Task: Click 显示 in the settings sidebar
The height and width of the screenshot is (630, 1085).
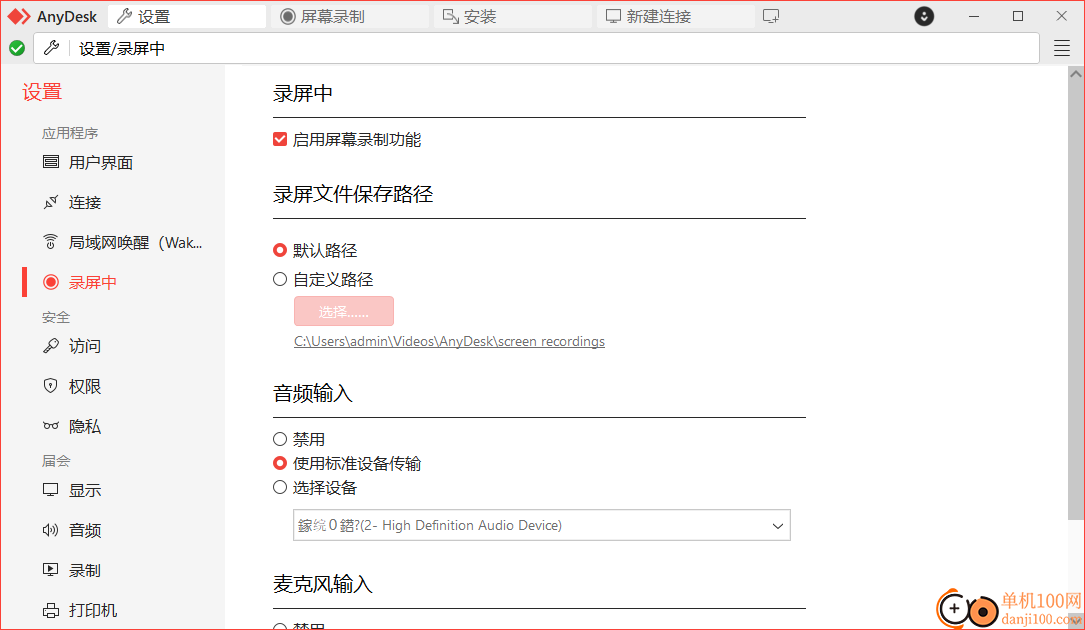Action: 85,491
